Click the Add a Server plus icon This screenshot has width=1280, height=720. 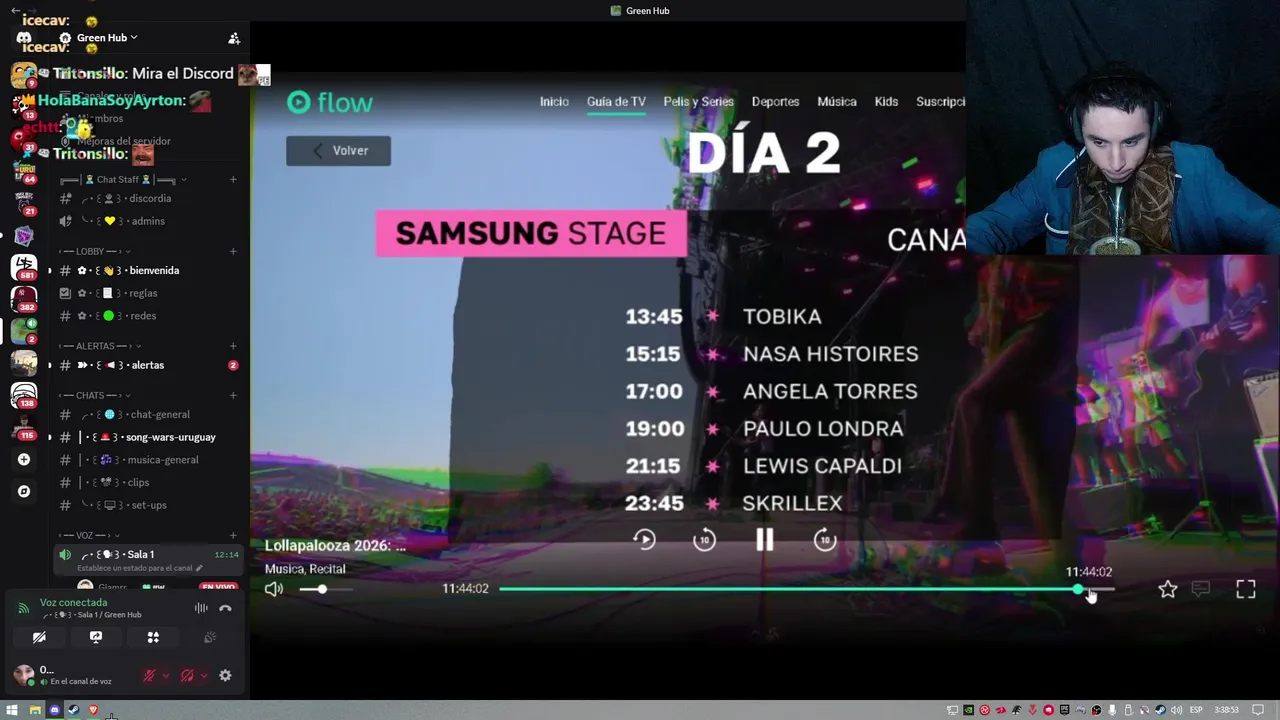tap(24, 460)
